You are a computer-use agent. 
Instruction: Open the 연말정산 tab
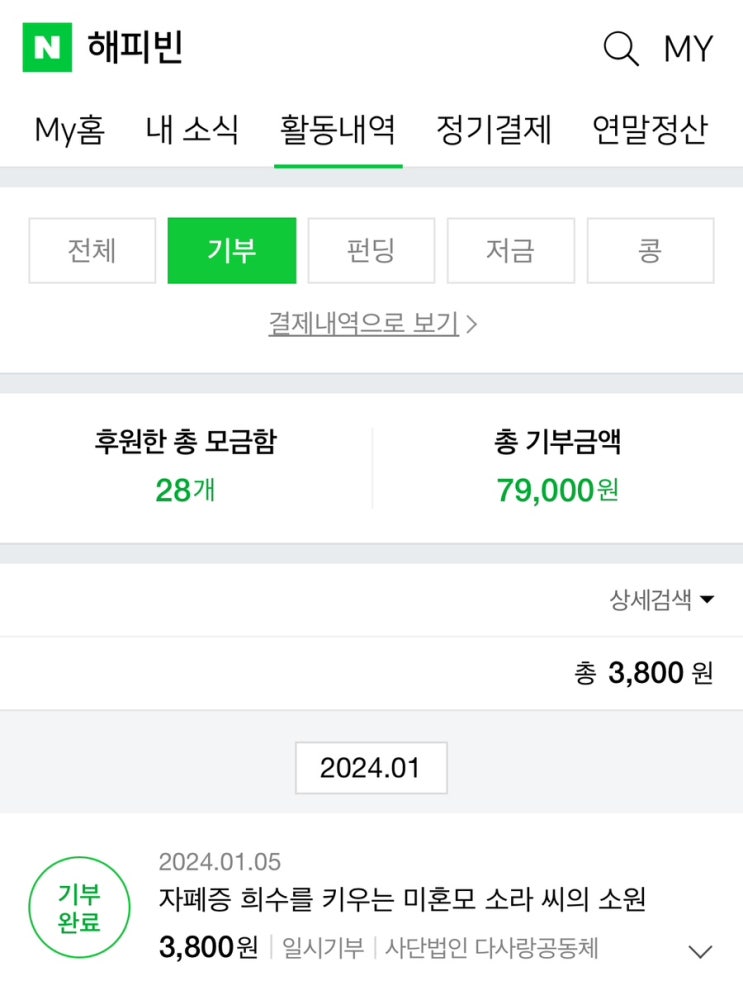[x=650, y=129]
